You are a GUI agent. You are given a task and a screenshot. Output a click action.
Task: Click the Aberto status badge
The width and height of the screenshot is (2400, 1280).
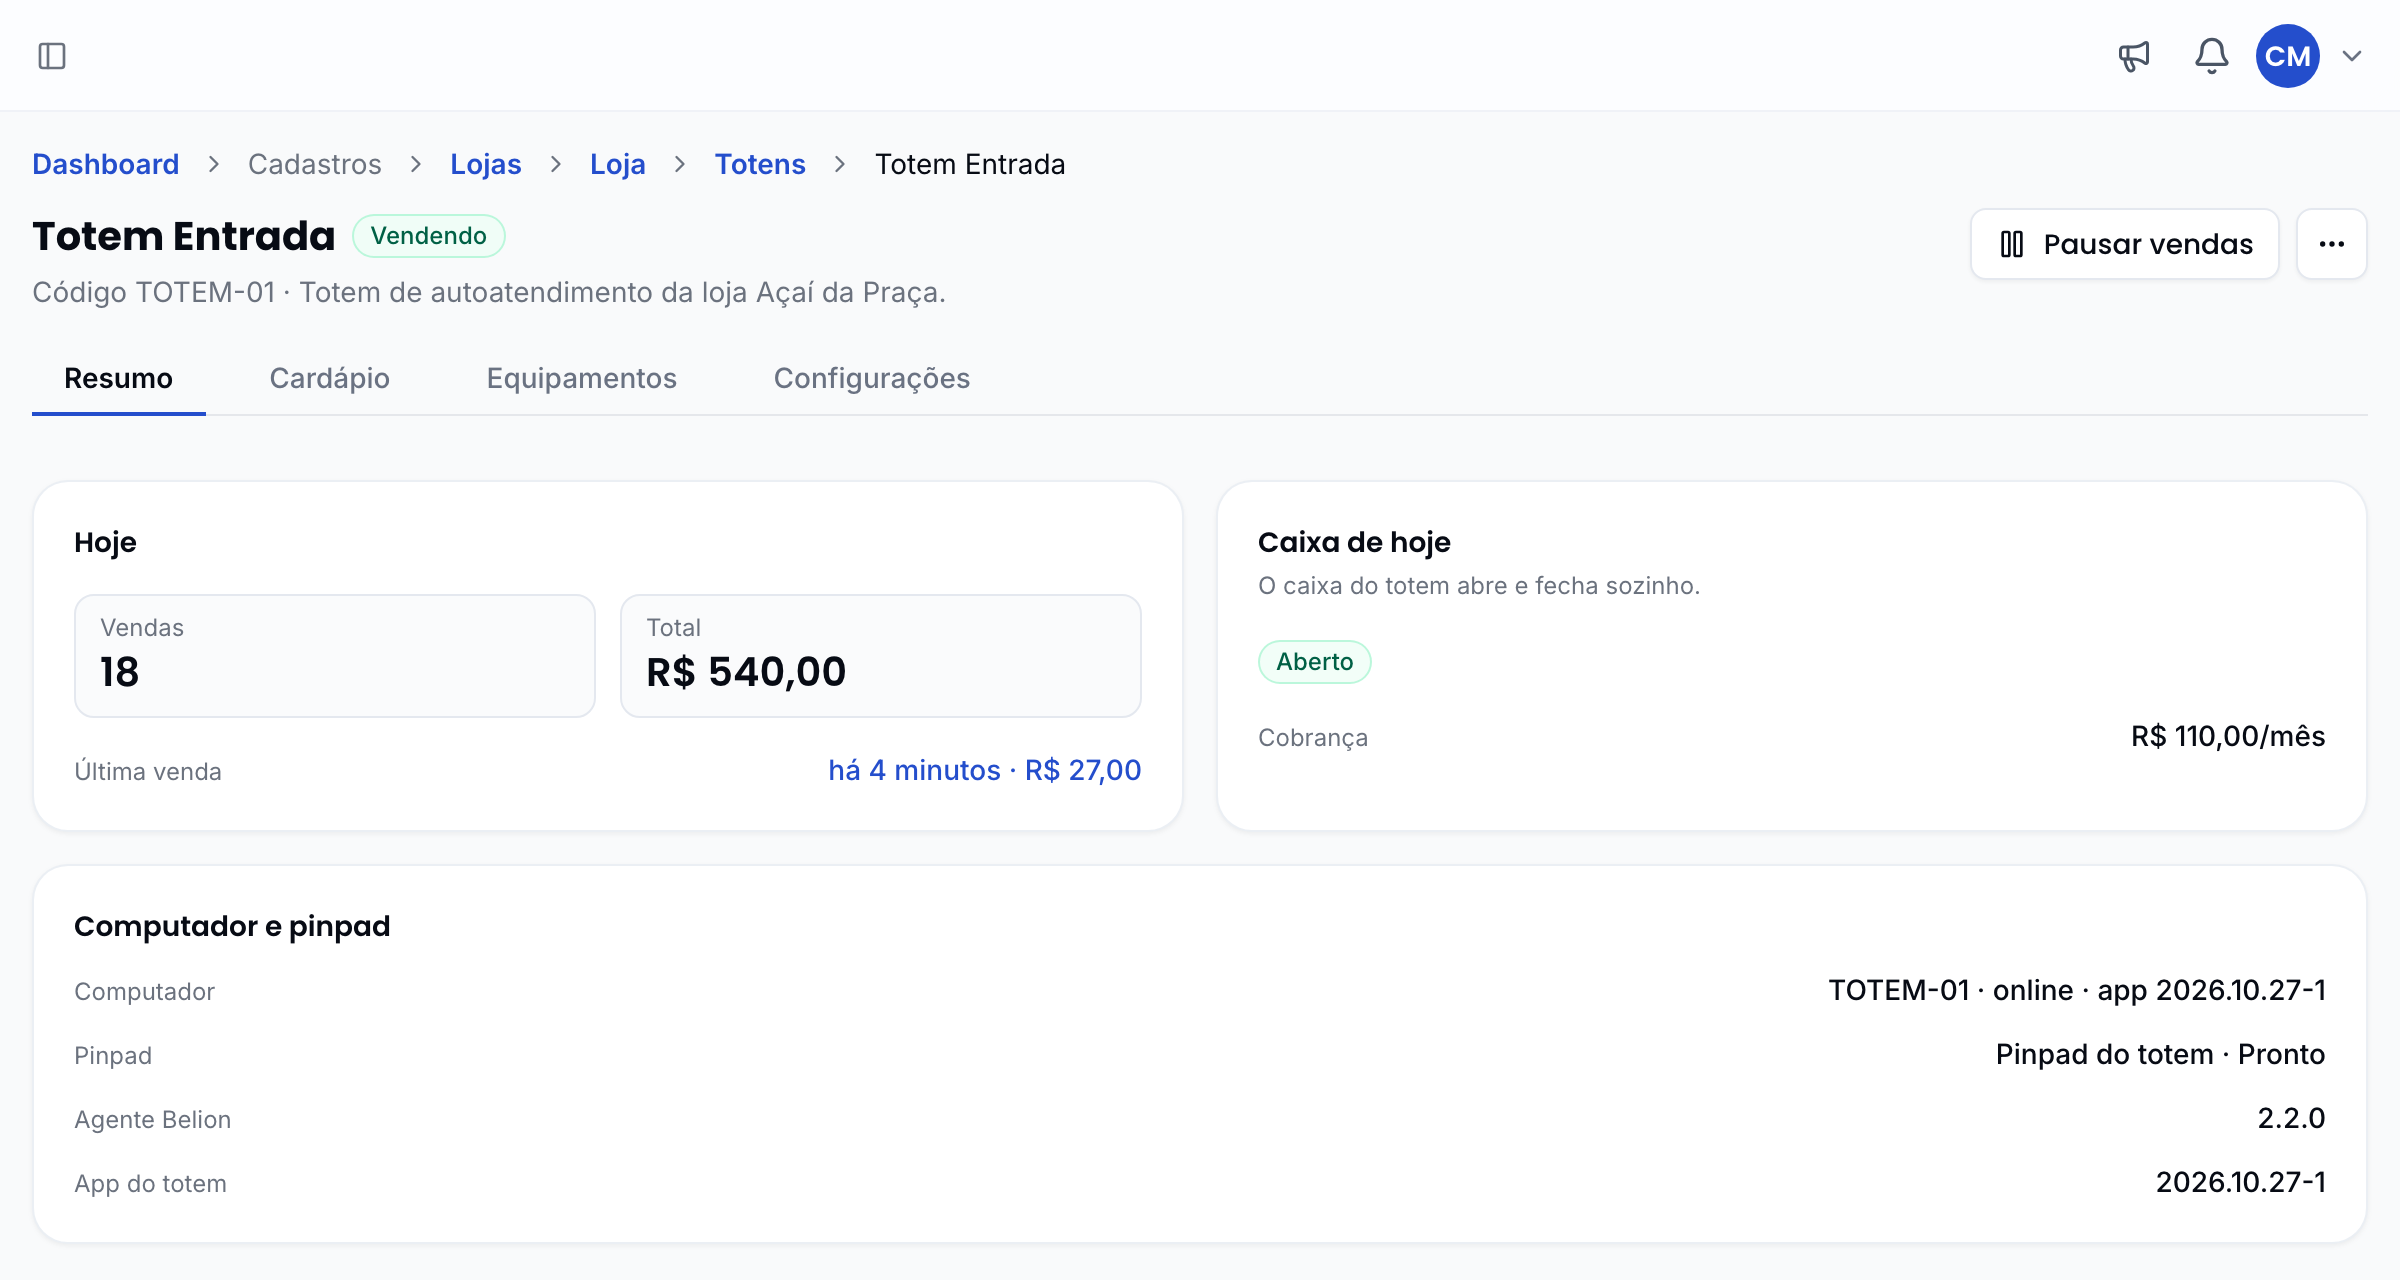(x=1314, y=662)
